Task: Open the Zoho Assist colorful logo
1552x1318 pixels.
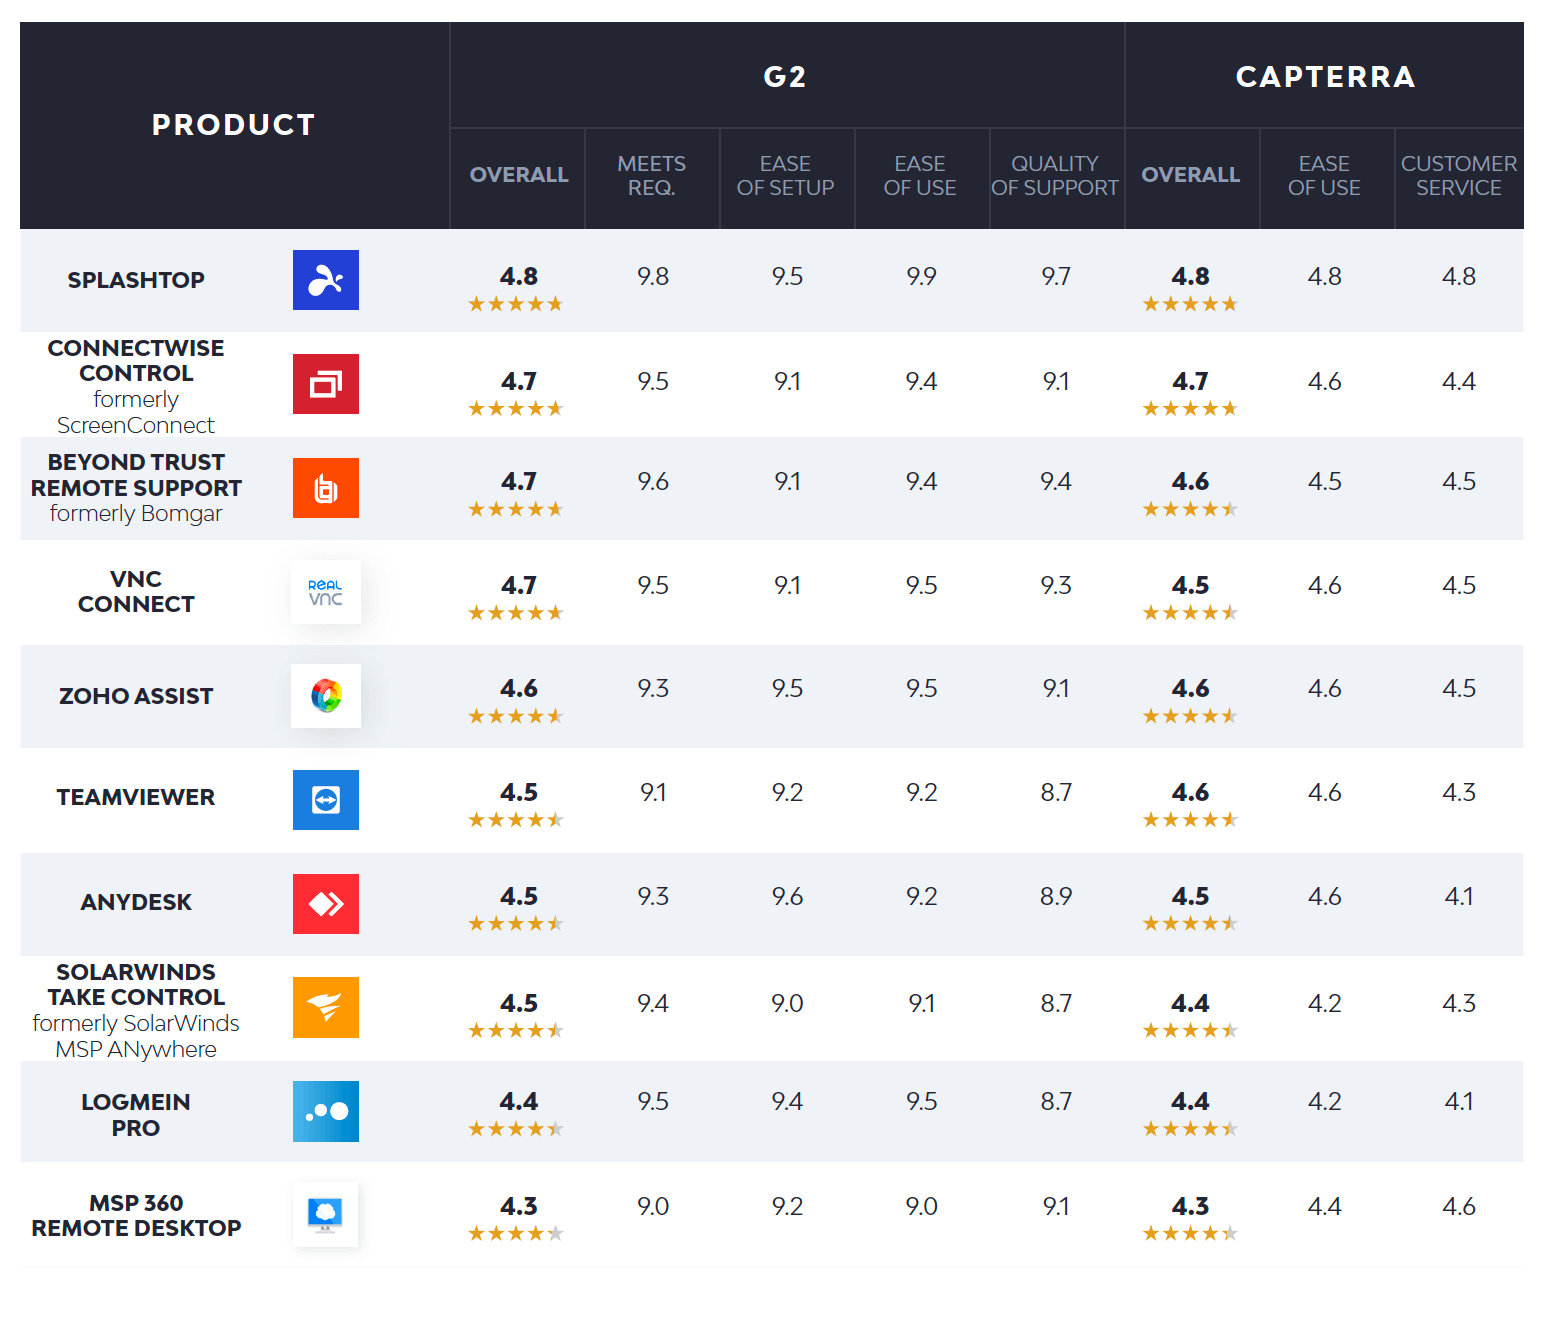Action: tap(325, 696)
